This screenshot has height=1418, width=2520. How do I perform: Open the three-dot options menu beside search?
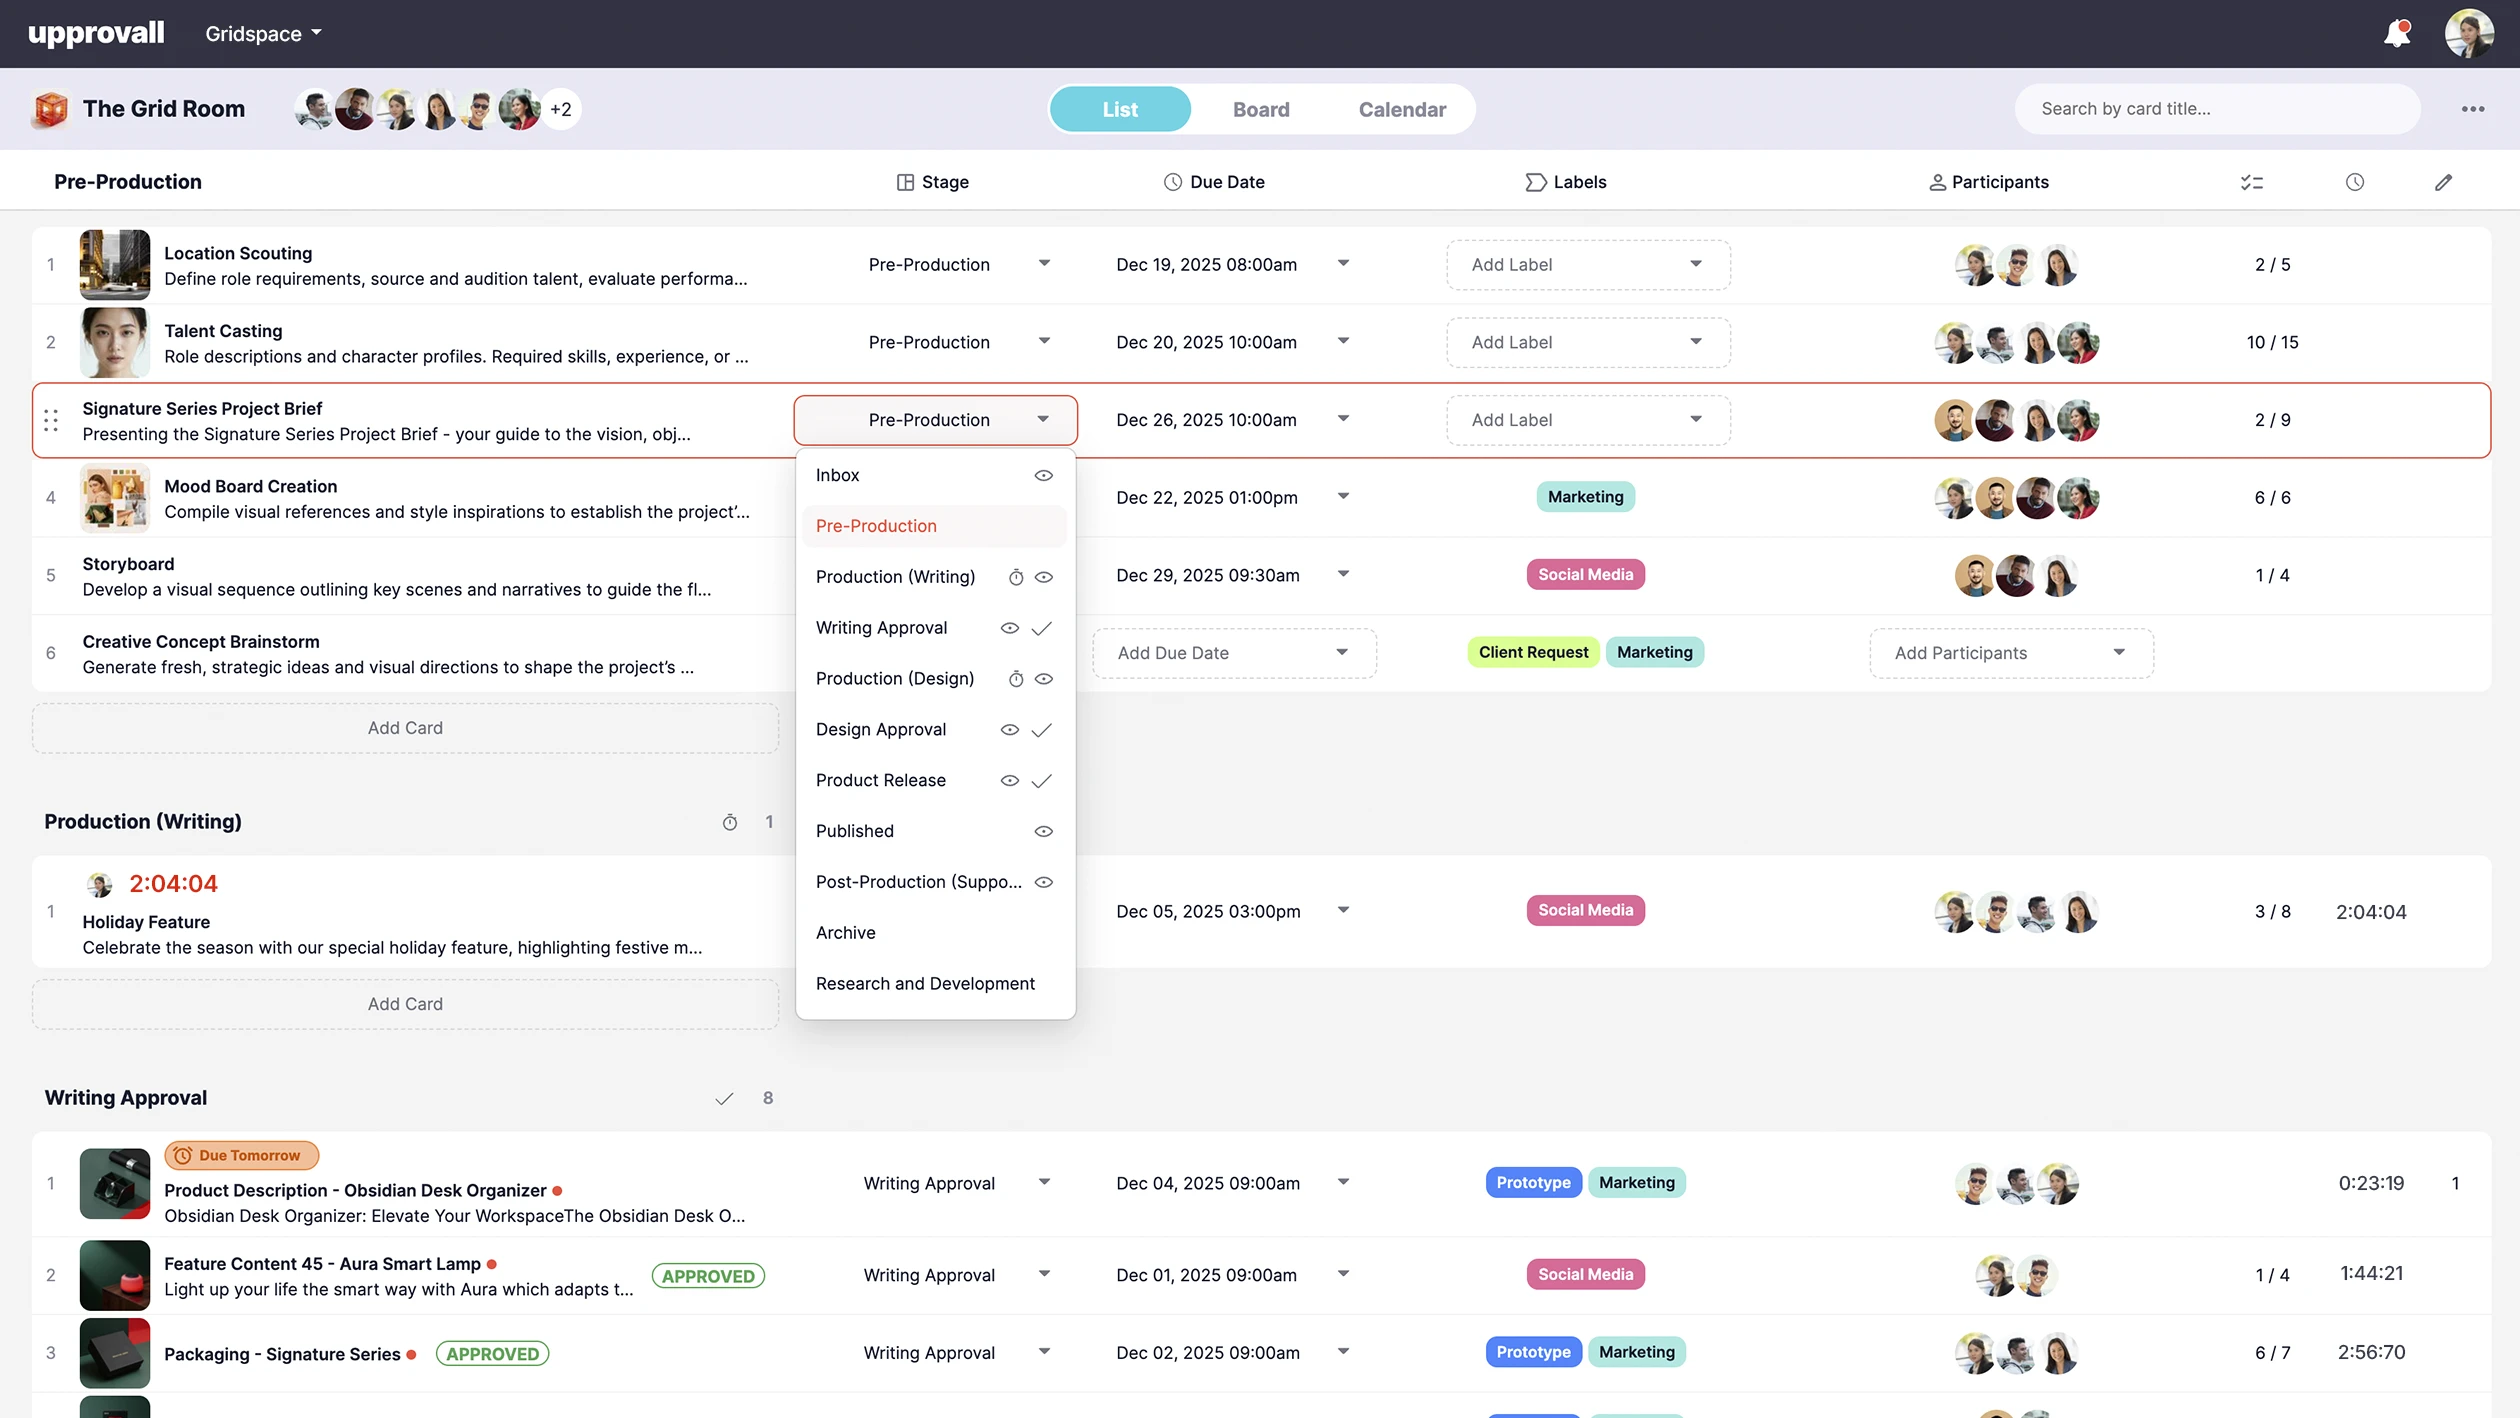[2474, 109]
